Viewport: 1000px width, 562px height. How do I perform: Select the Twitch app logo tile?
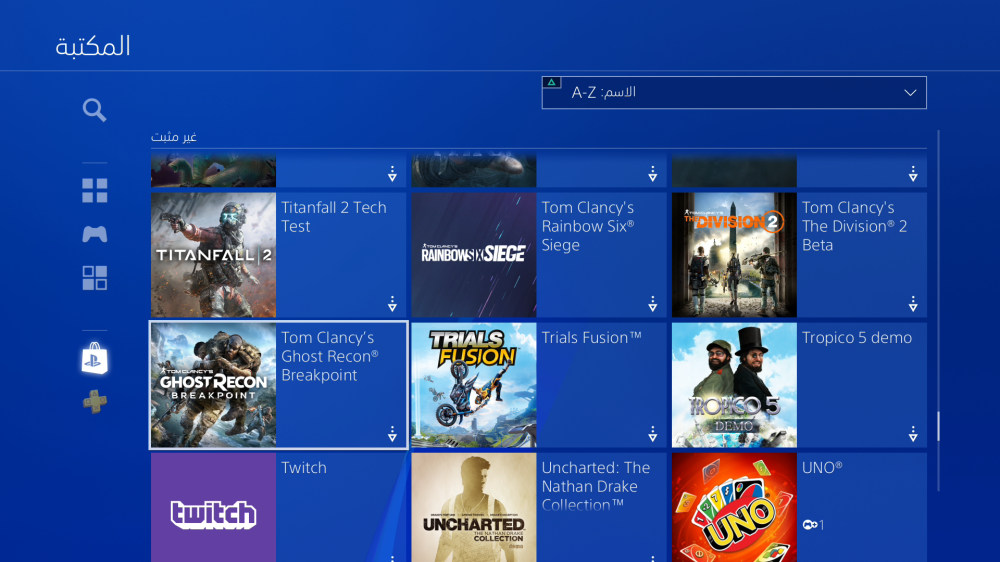(214, 508)
